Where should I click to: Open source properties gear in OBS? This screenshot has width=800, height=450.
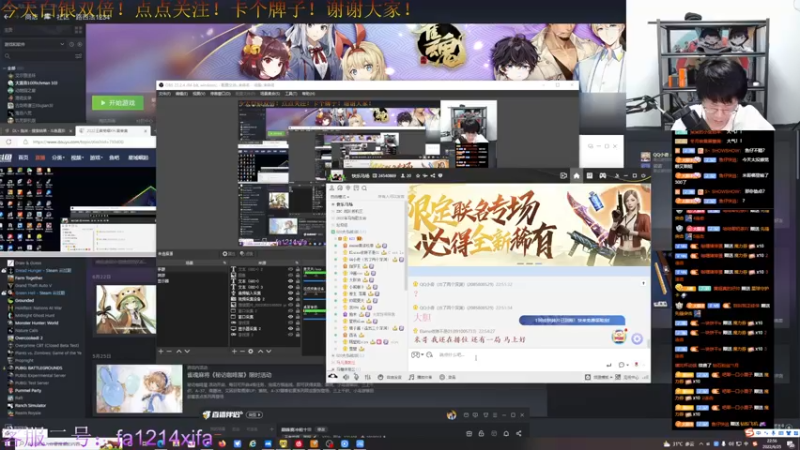click(x=251, y=352)
